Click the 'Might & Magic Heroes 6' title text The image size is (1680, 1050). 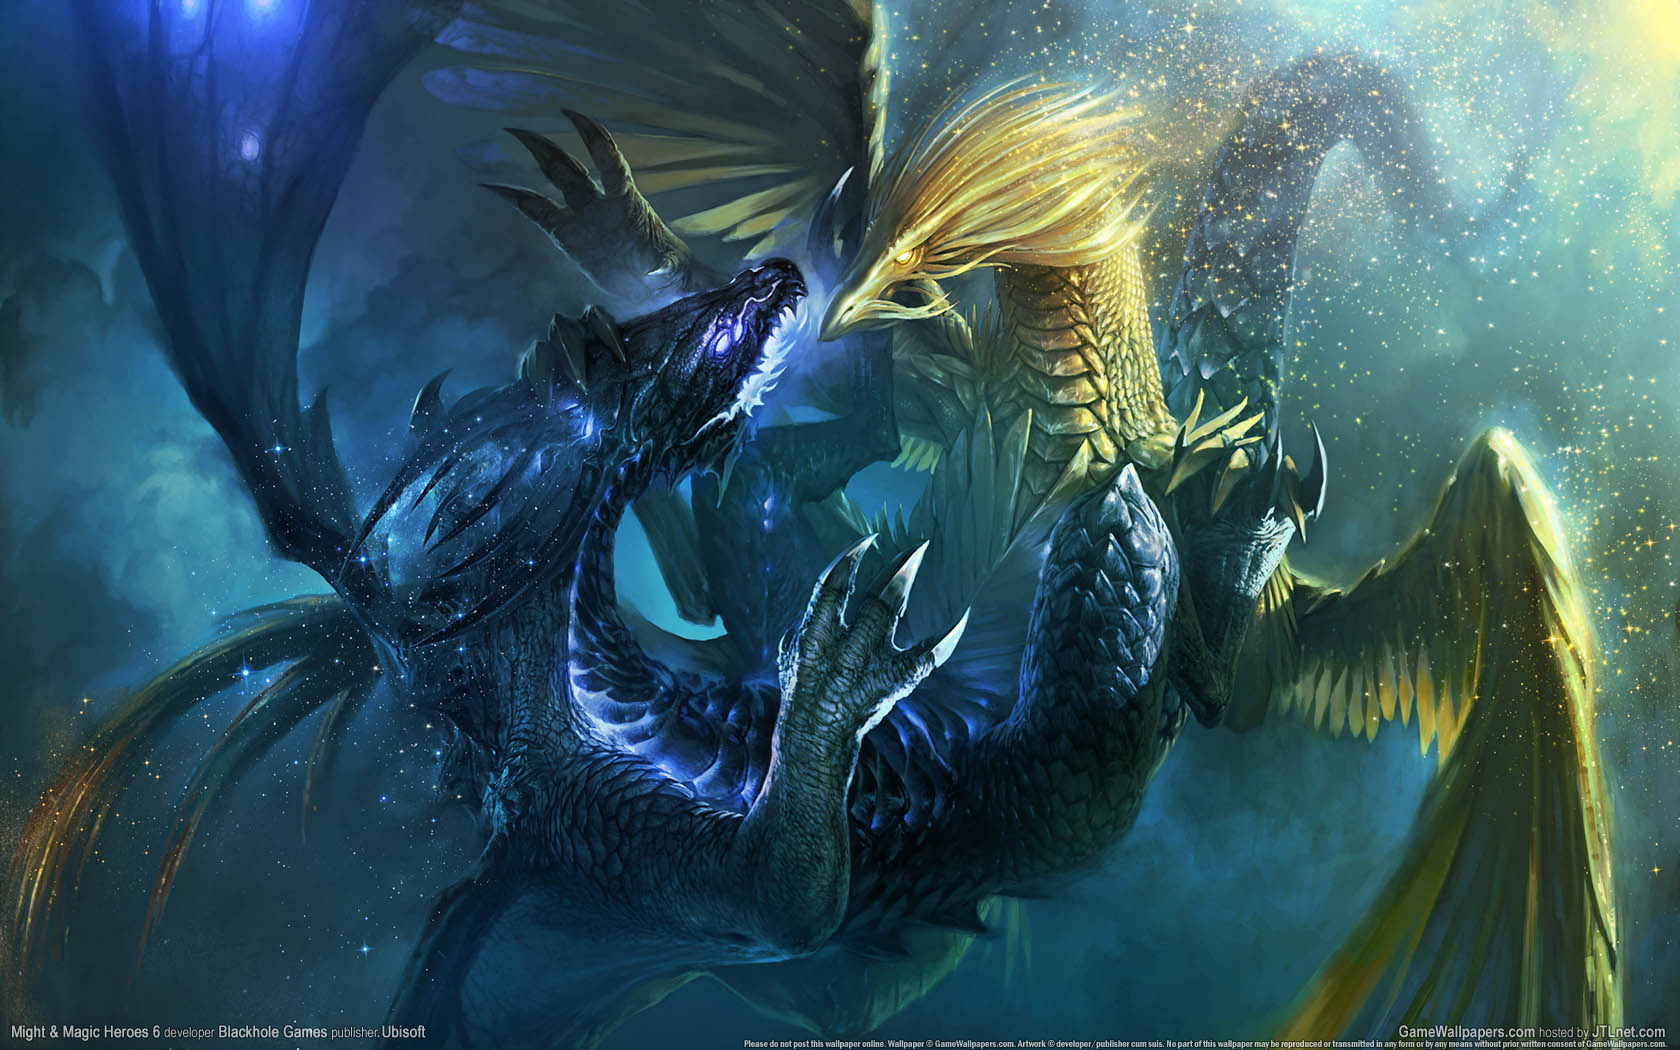click(x=86, y=1031)
